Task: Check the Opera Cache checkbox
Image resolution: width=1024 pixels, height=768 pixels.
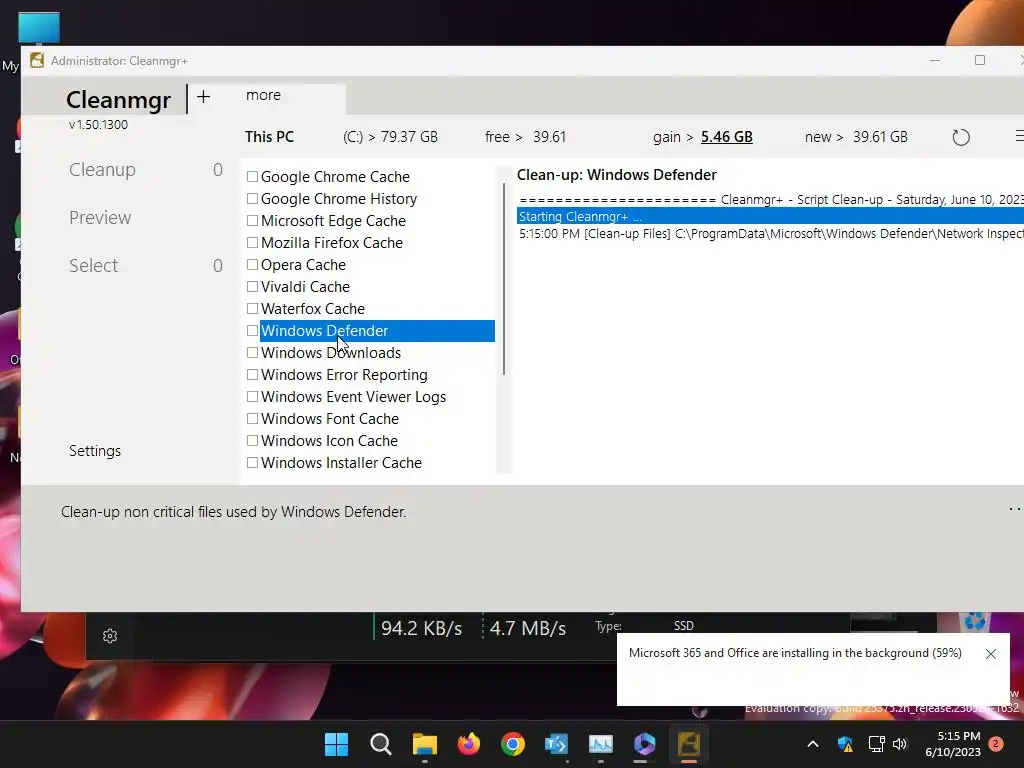Action: [x=252, y=264]
